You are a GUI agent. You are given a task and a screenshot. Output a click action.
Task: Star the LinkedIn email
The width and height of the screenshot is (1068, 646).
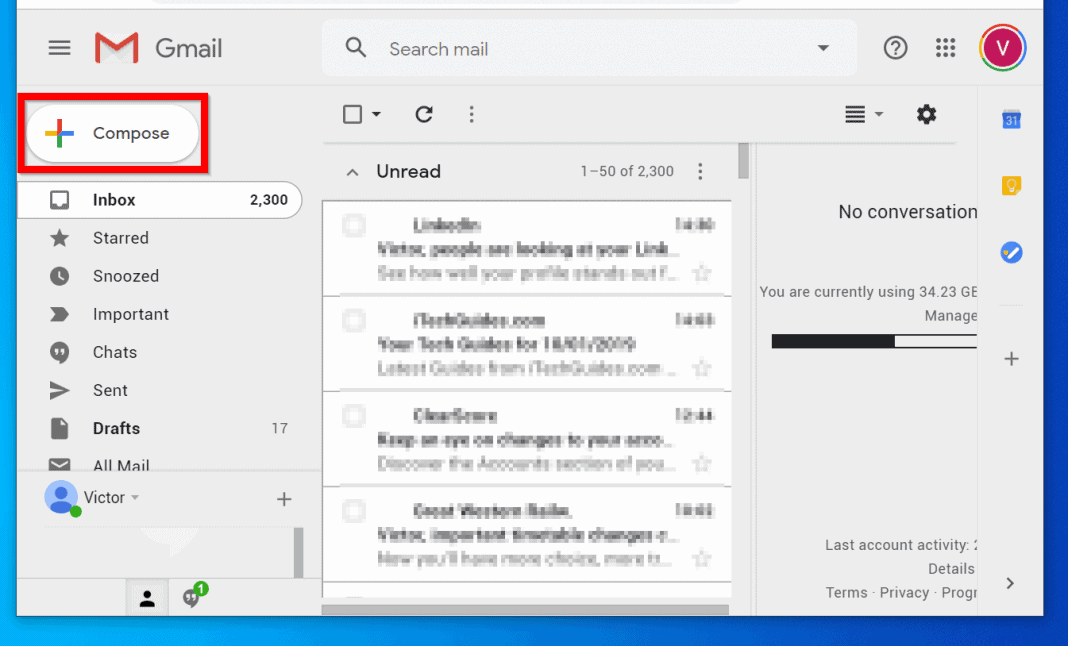tap(702, 274)
